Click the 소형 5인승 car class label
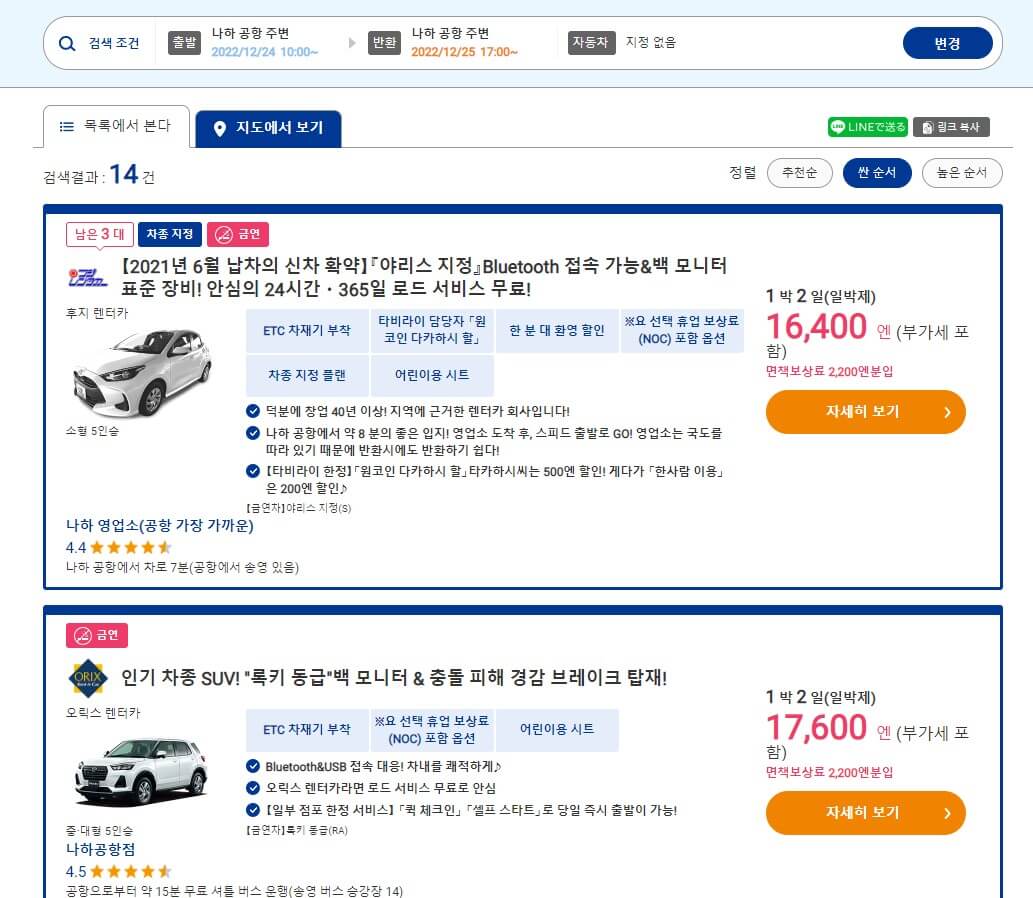The image size is (1033, 898). pos(92,431)
